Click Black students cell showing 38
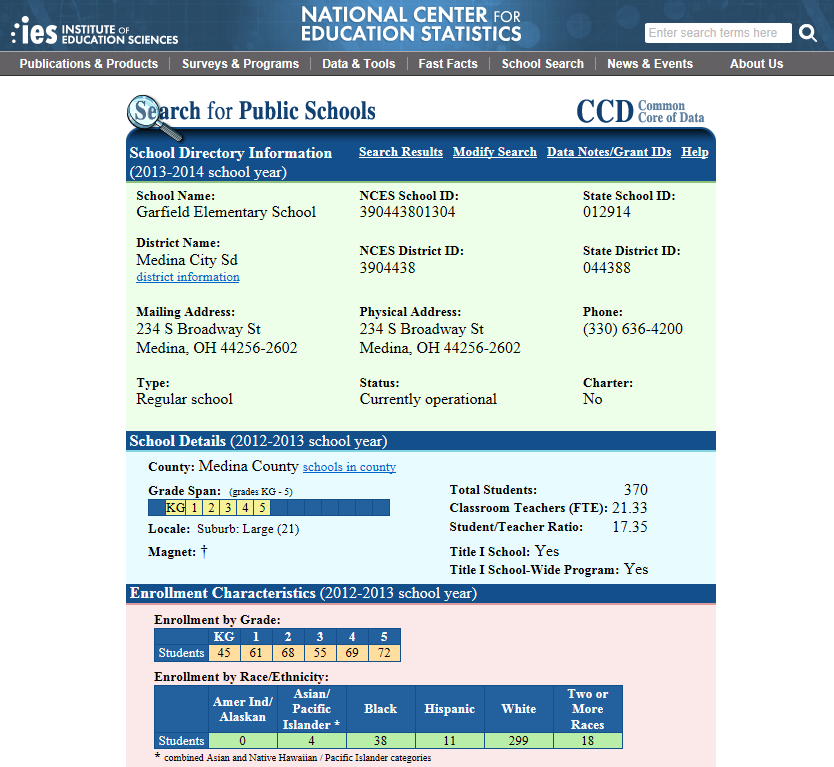This screenshot has width=834, height=767. click(380, 741)
